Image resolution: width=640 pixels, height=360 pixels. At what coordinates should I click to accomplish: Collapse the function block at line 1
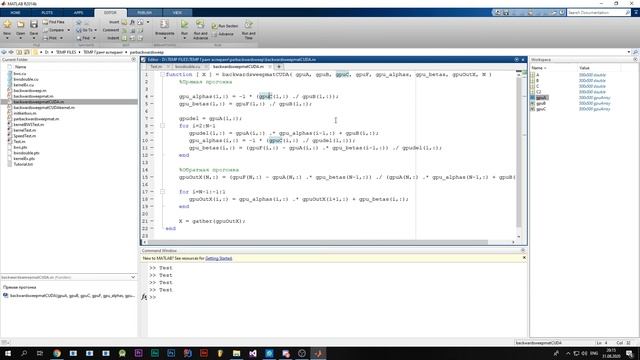coord(162,75)
